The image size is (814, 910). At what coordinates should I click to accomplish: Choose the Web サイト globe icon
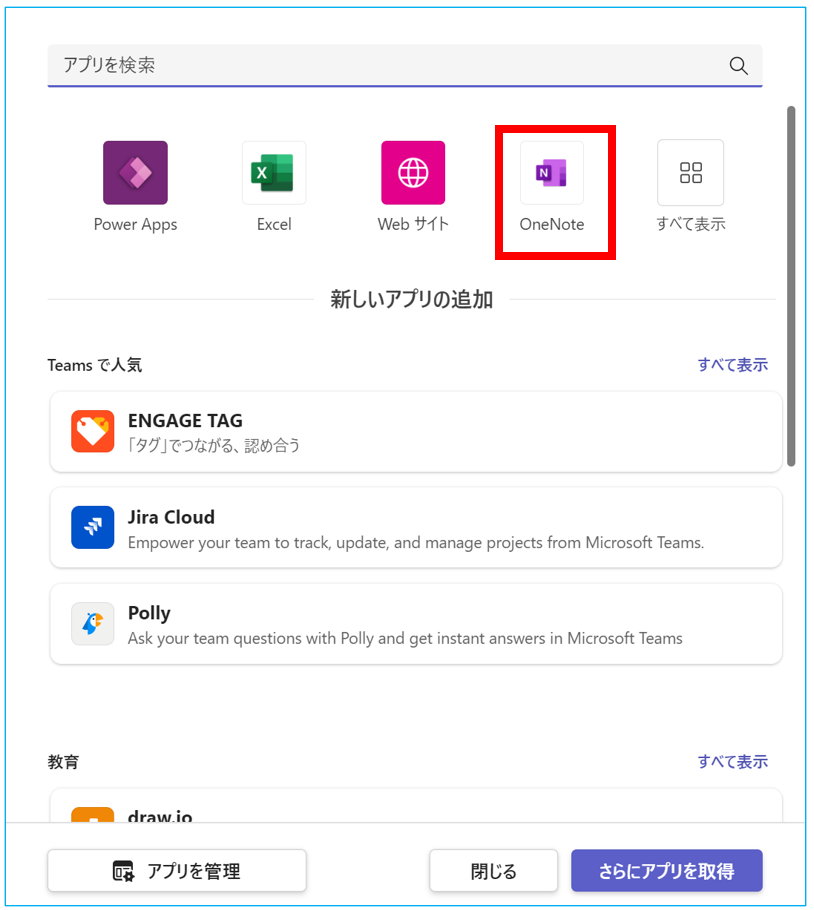(413, 173)
